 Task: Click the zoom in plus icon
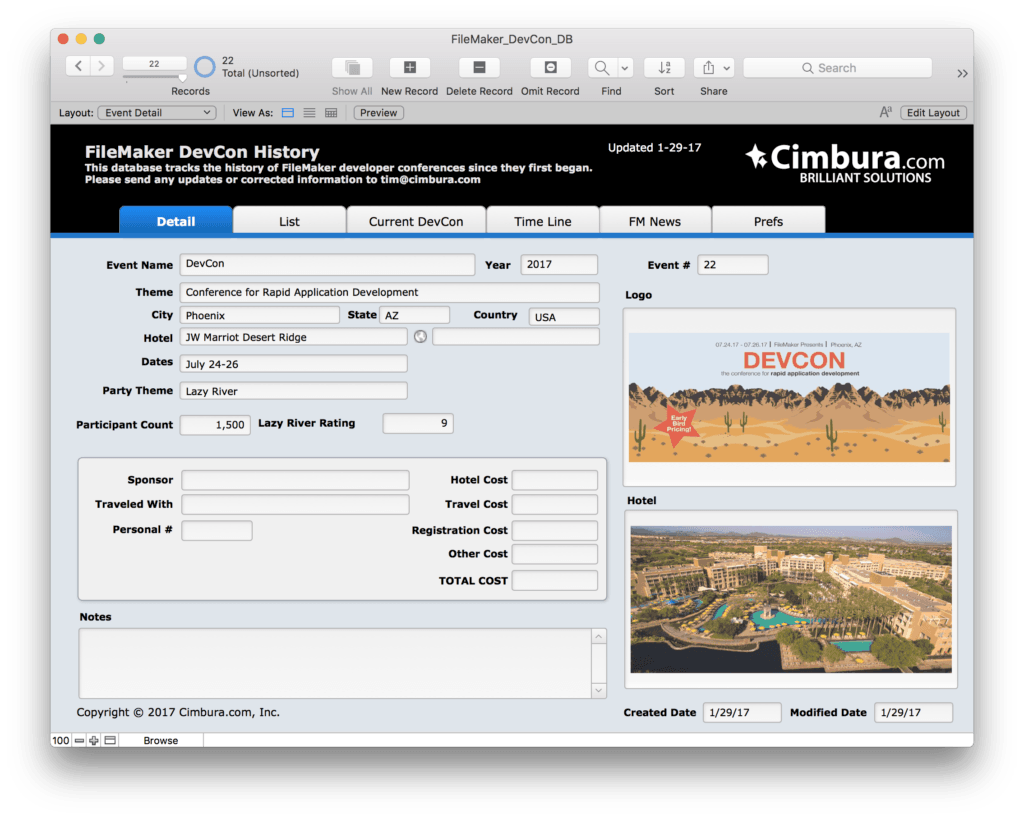point(94,741)
